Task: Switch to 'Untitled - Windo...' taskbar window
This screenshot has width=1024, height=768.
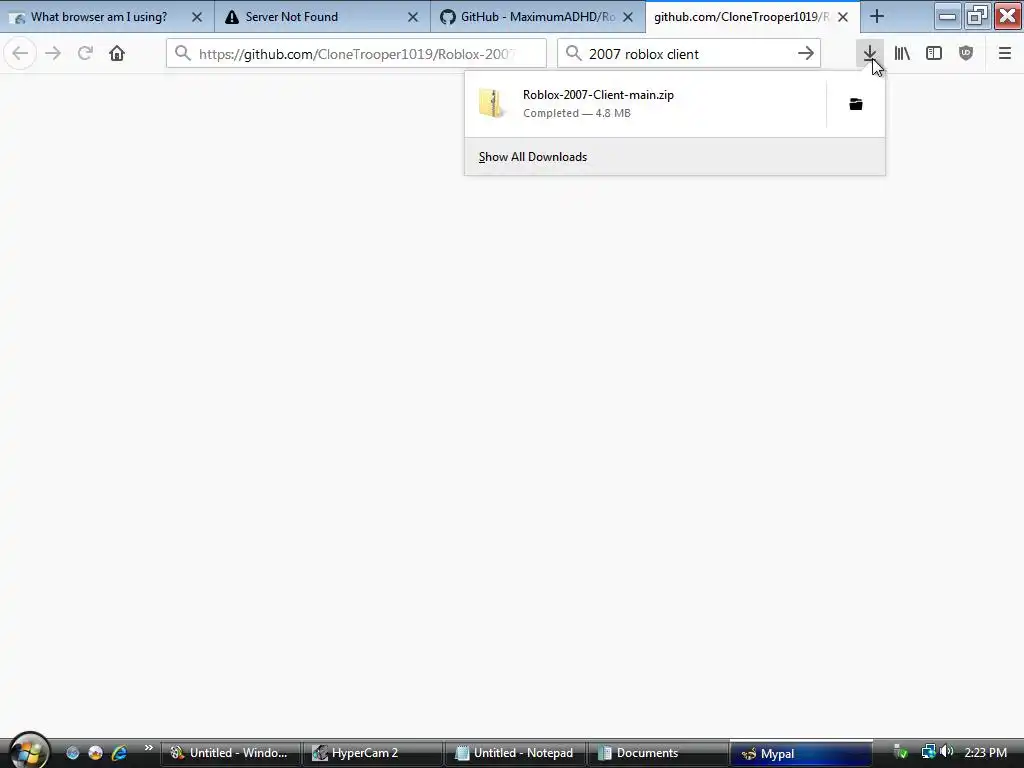Action: [x=231, y=753]
